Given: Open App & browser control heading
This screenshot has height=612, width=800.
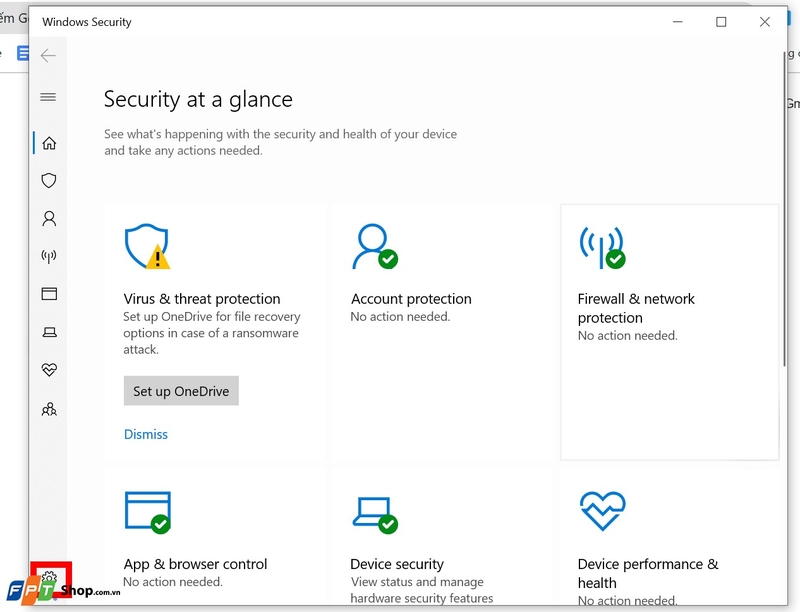Looking at the screenshot, I should pos(195,564).
